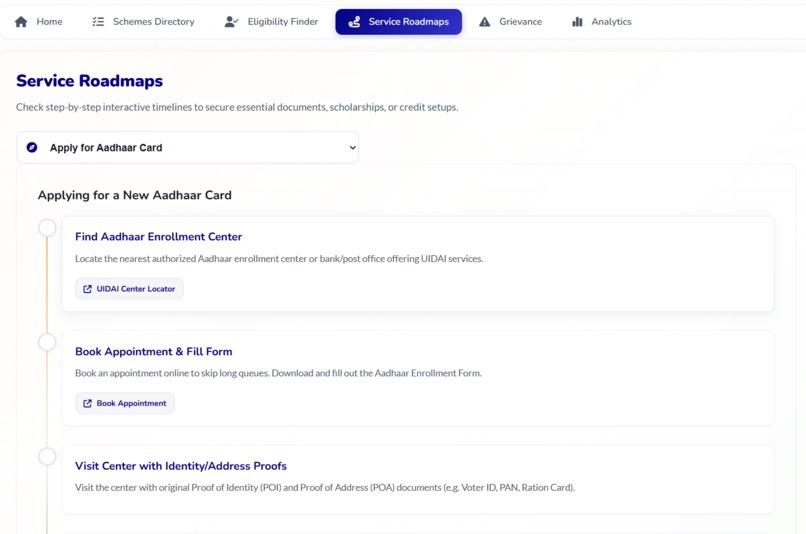Viewport: 806px width, 534px height.
Task: Open the Apply for Aadhaar Card dropdown
Action: [188, 148]
